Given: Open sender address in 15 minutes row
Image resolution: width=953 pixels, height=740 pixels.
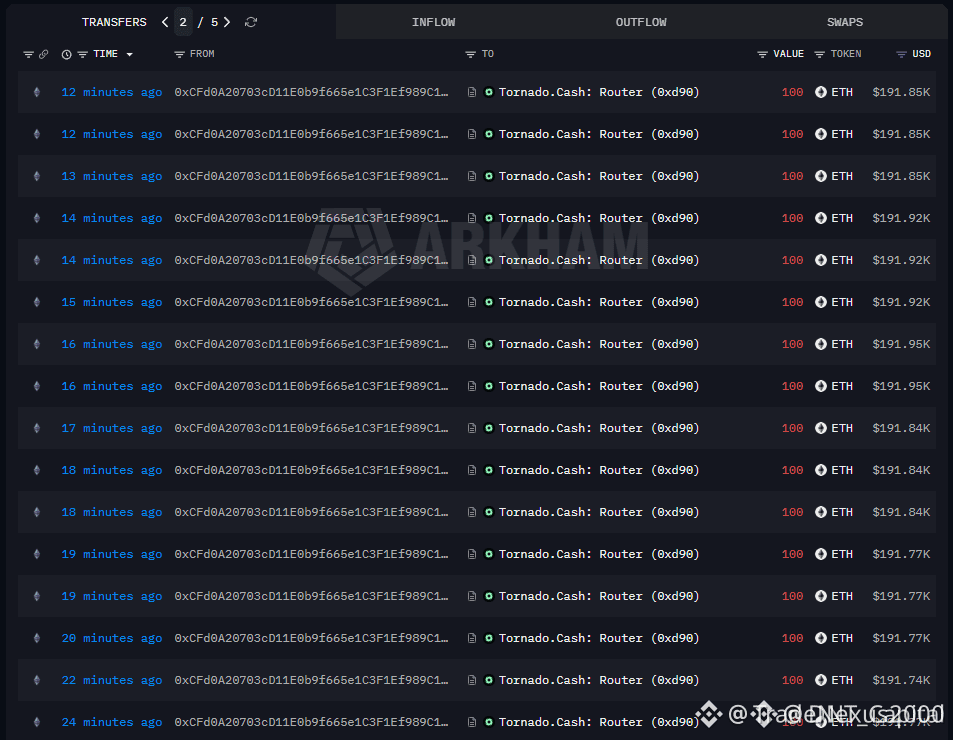Looking at the screenshot, I should pyautogui.click(x=311, y=302).
